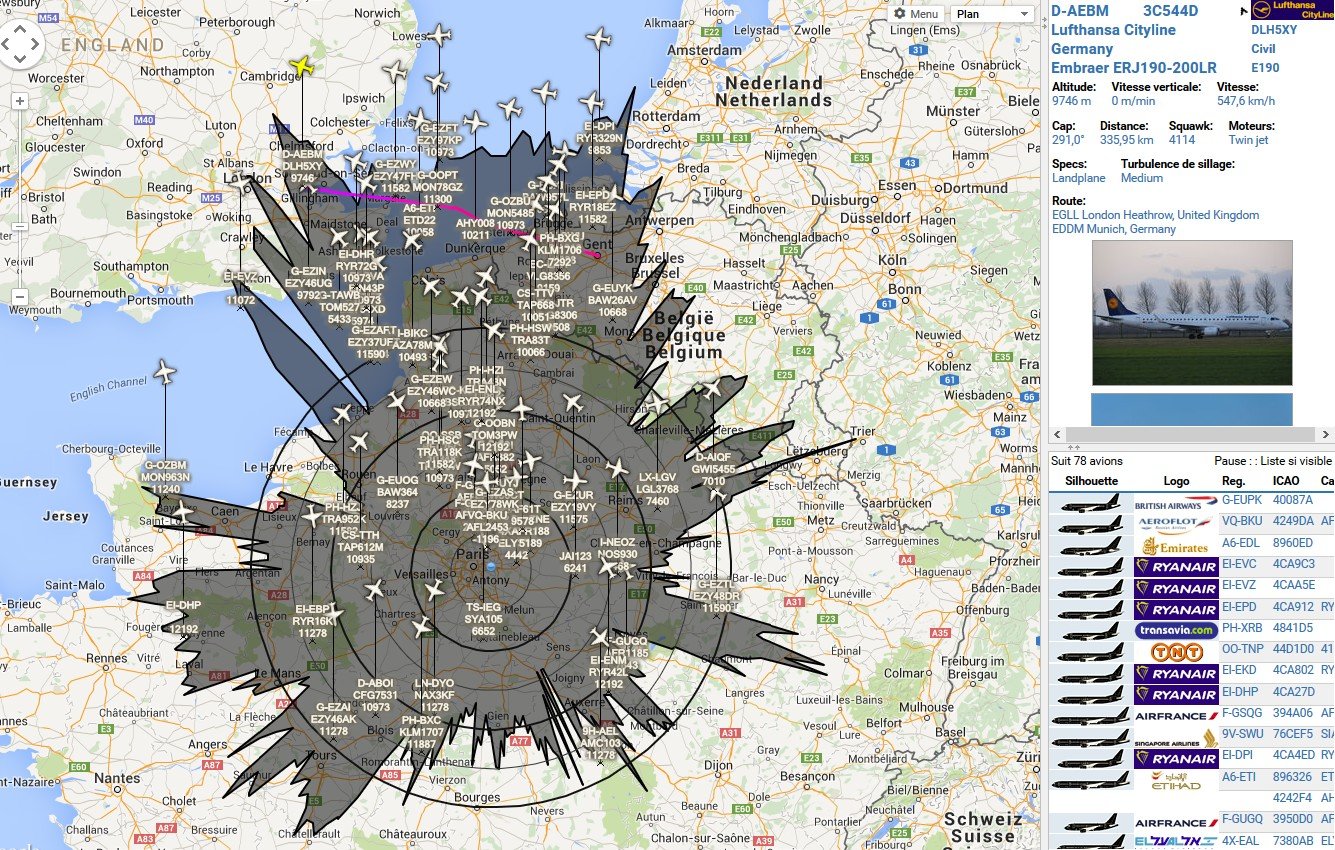Click the 76CEF5 ICAO cell
1335x850 pixels.
pyautogui.click(x=1293, y=734)
